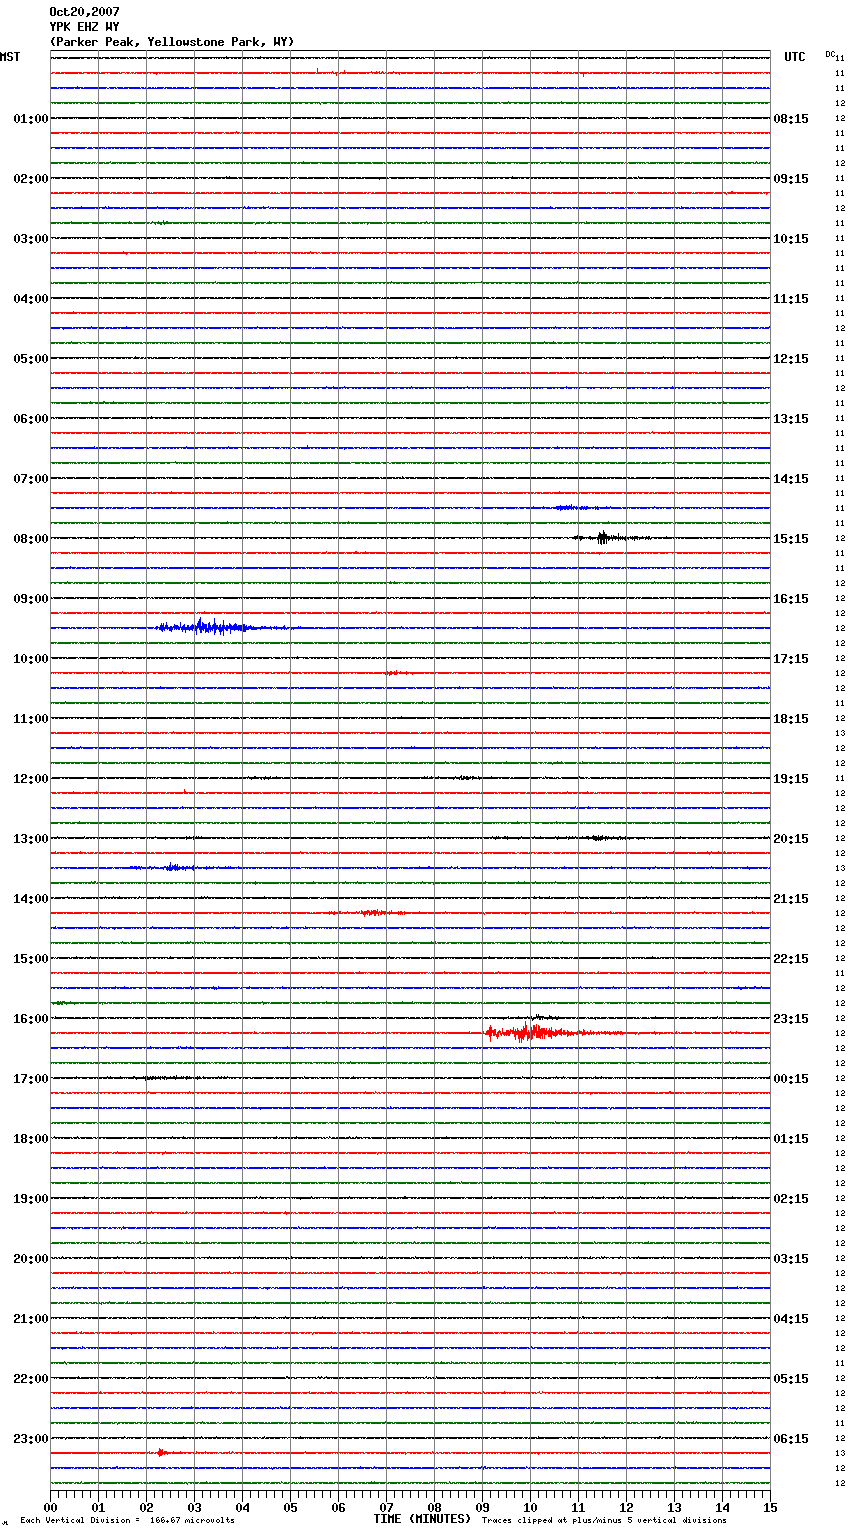
Task: Click the 15:15 UTC time label
Action: pyautogui.click(x=791, y=539)
